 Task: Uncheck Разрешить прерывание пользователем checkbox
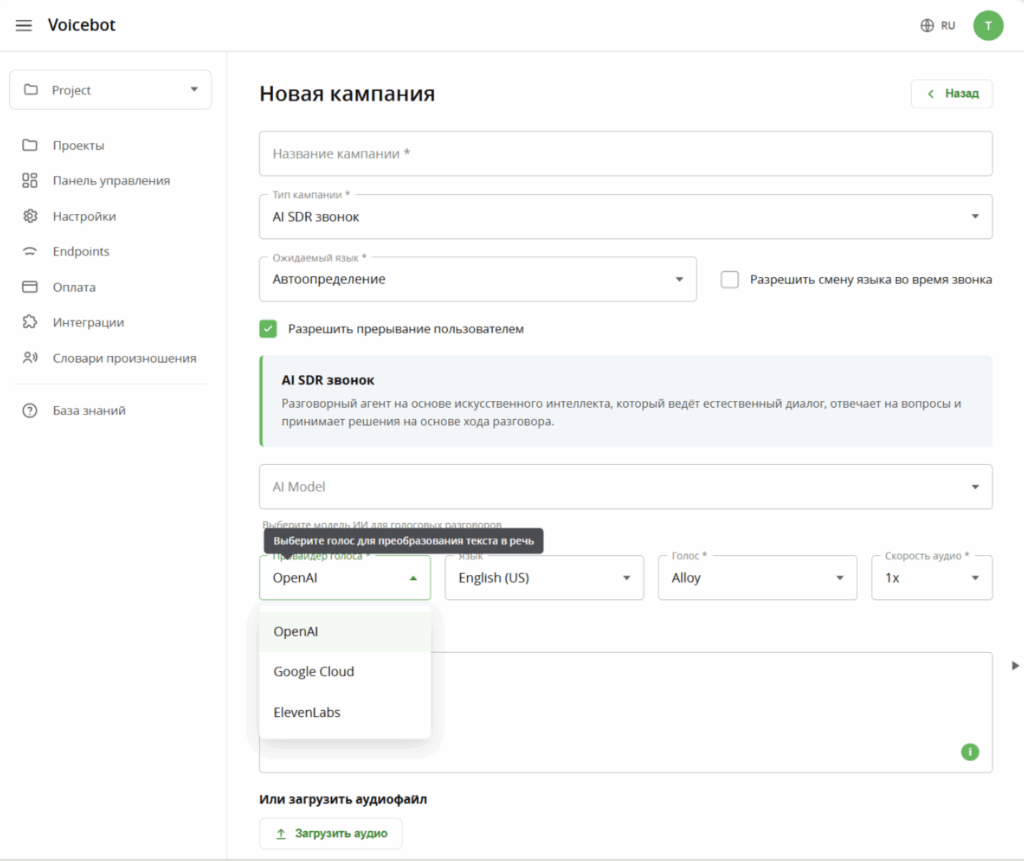point(268,329)
